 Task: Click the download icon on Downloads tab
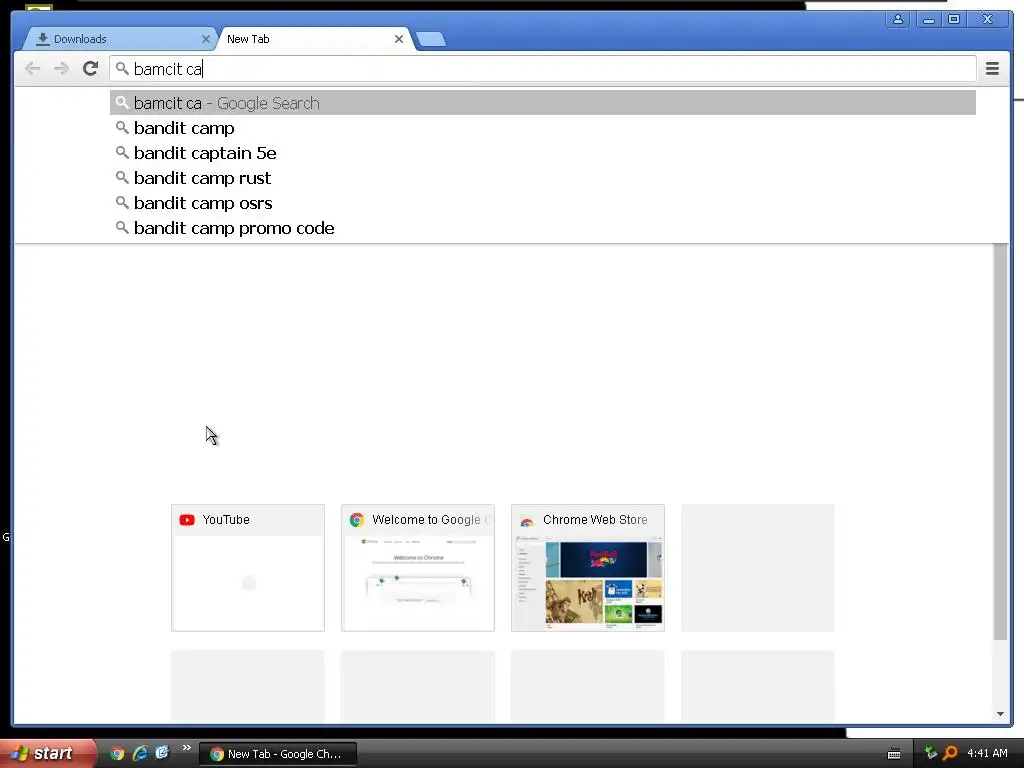(42, 39)
